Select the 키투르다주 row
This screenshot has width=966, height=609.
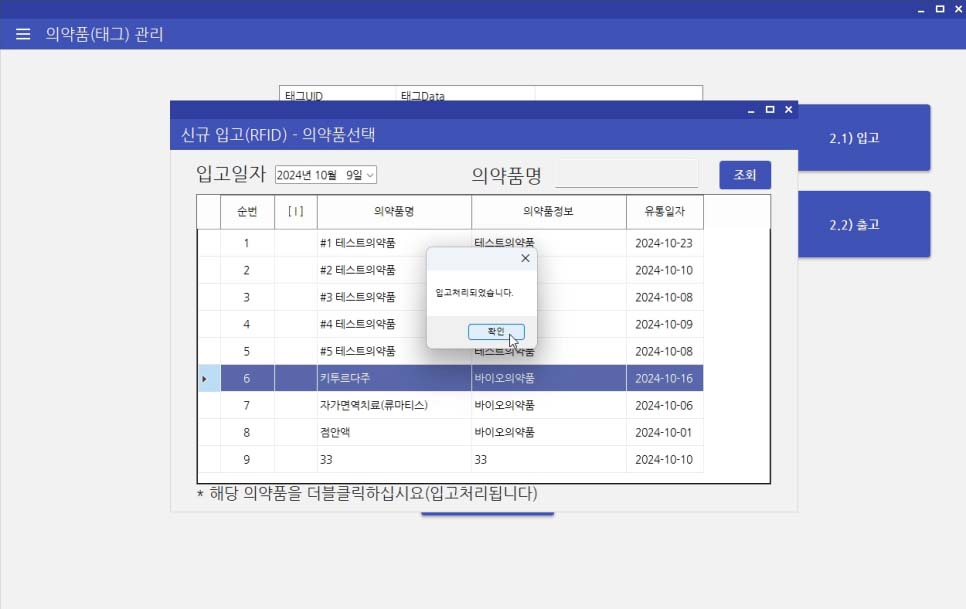pyautogui.click(x=450, y=378)
